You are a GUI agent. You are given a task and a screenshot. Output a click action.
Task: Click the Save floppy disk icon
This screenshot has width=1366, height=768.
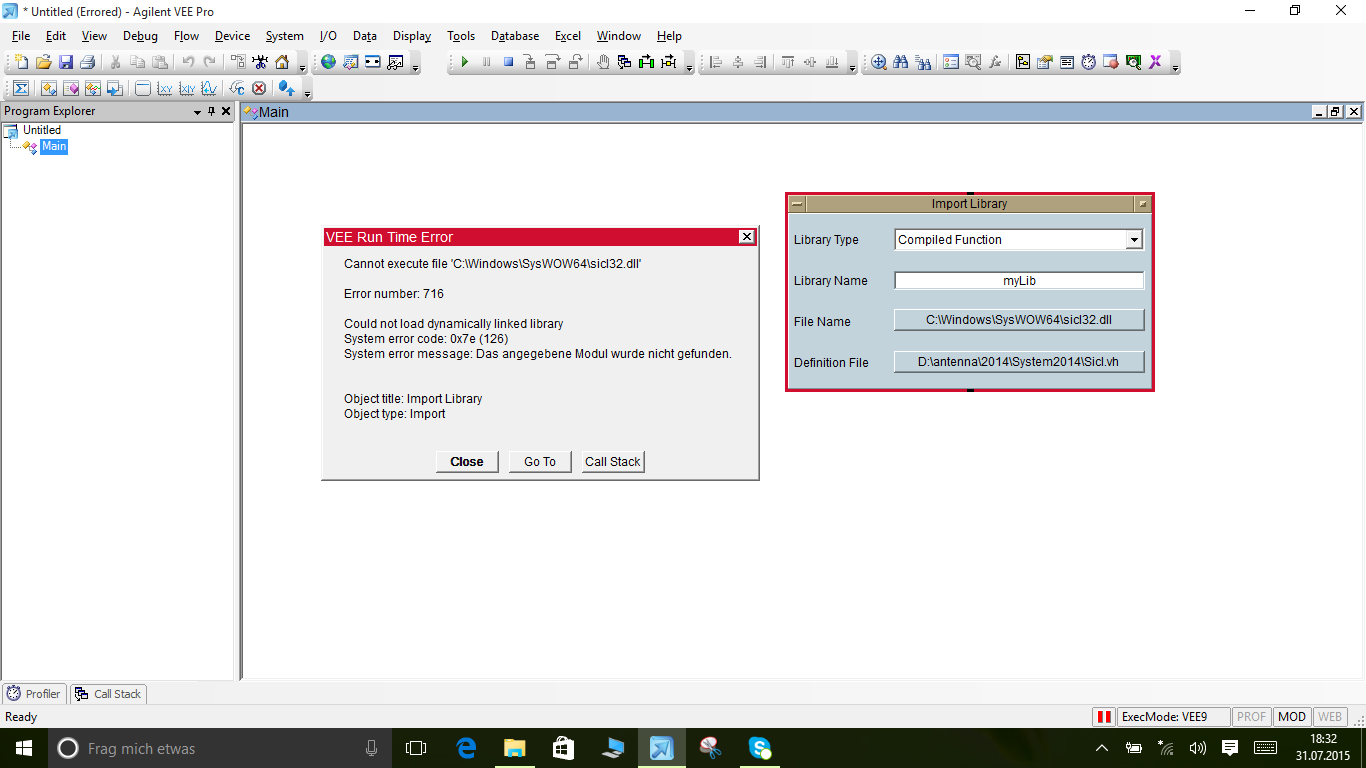(x=66, y=62)
